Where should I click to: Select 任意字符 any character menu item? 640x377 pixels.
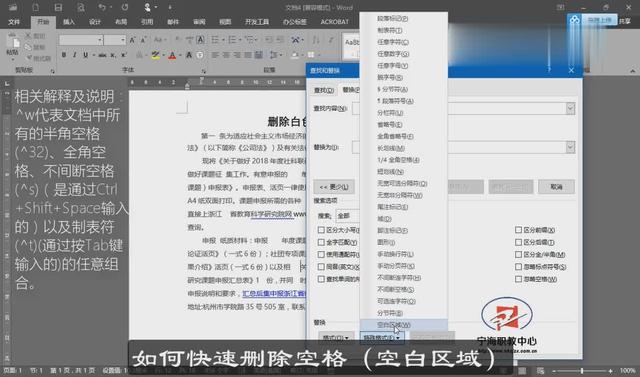404,42
